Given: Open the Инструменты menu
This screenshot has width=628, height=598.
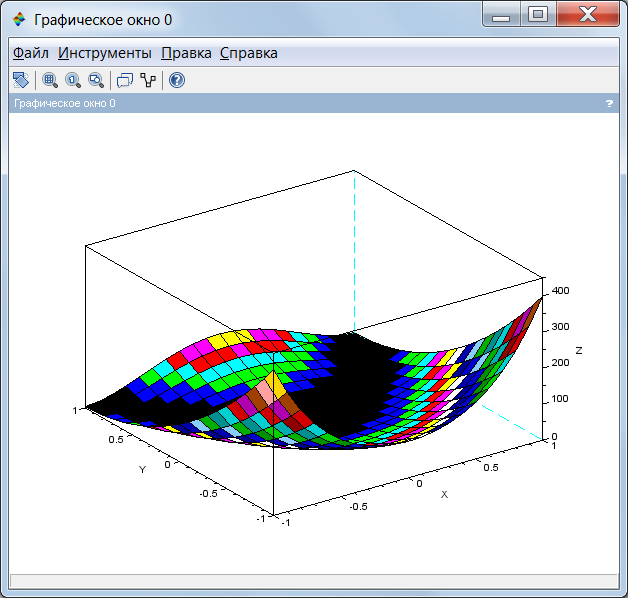Looking at the screenshot, I should [x=105, y=53].
